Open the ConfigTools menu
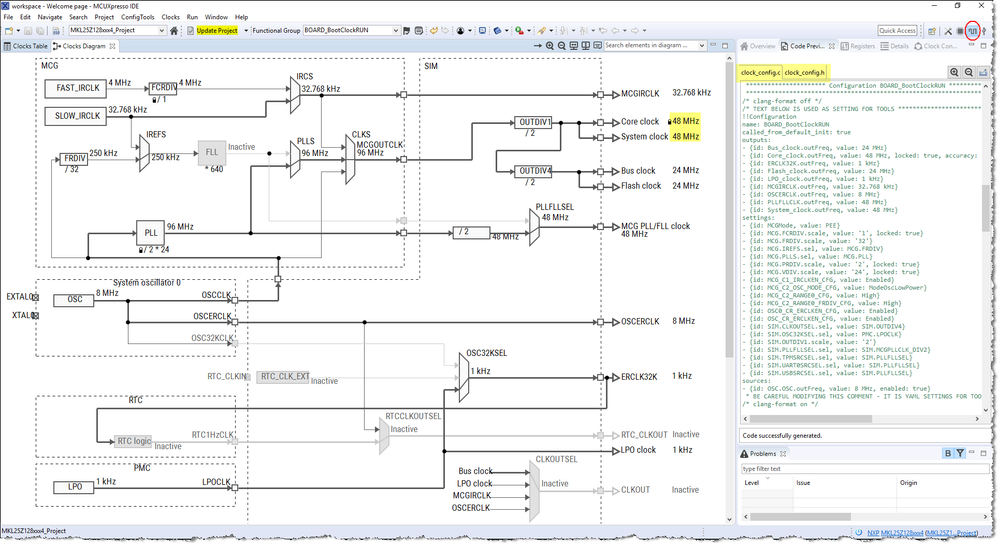The width and height of the screenshot is (998, 543). pyautogui.click(x=137, y=17)
